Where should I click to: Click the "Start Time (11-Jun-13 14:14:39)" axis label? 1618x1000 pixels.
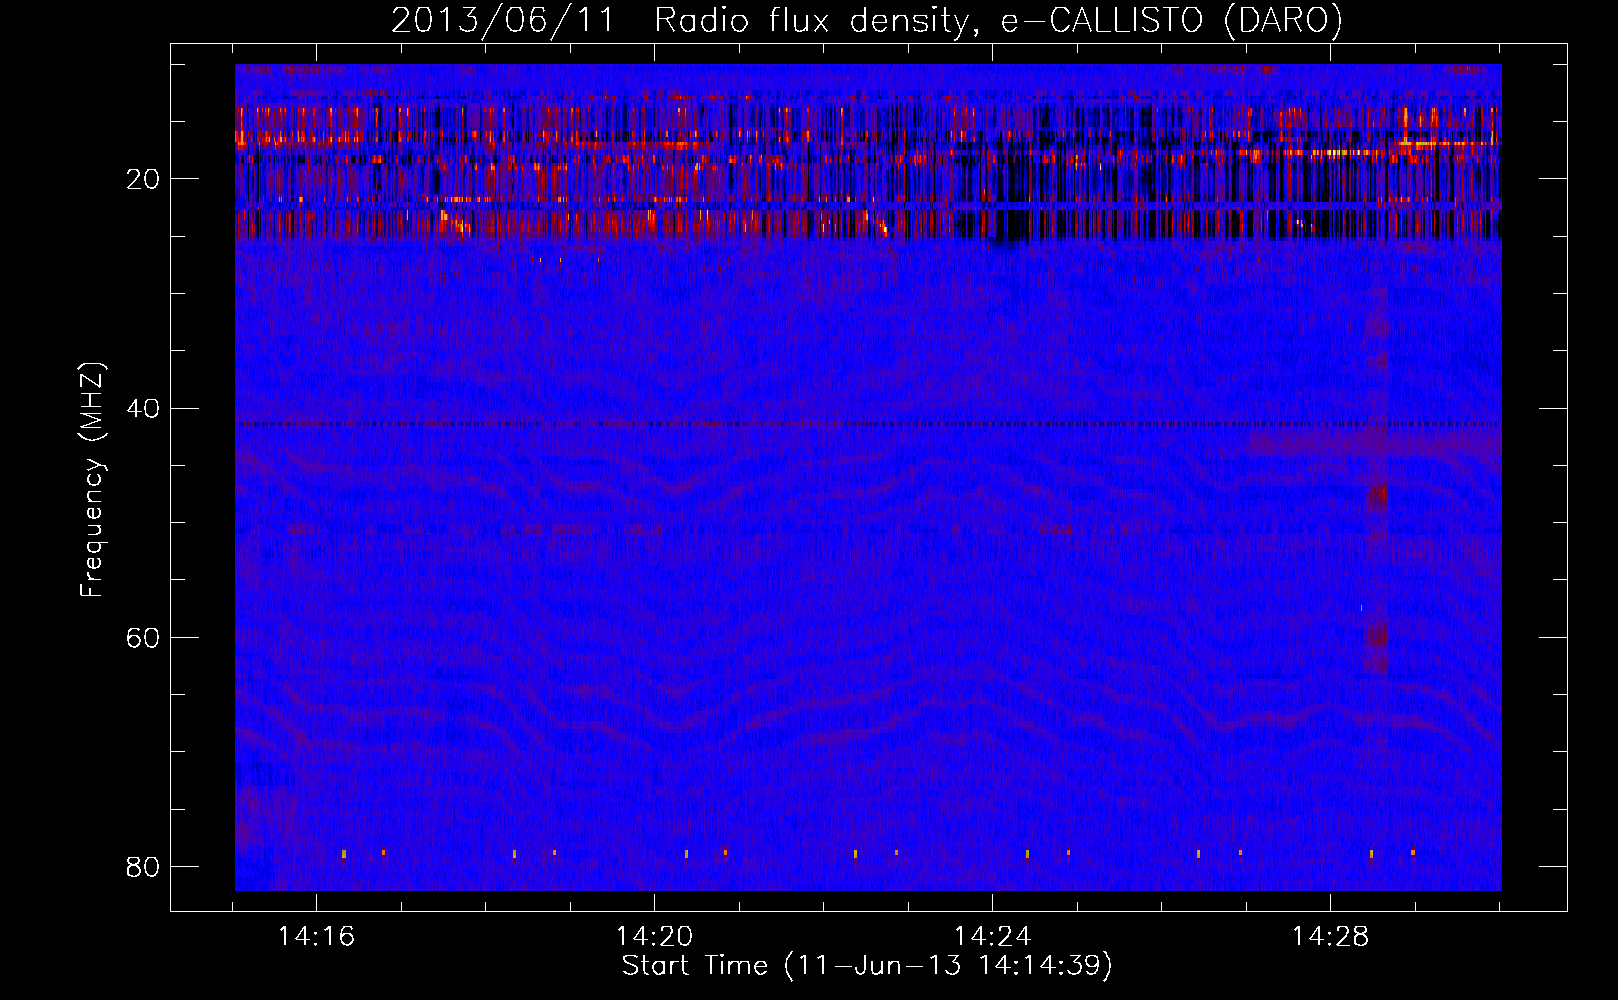[x=867, y=966]
